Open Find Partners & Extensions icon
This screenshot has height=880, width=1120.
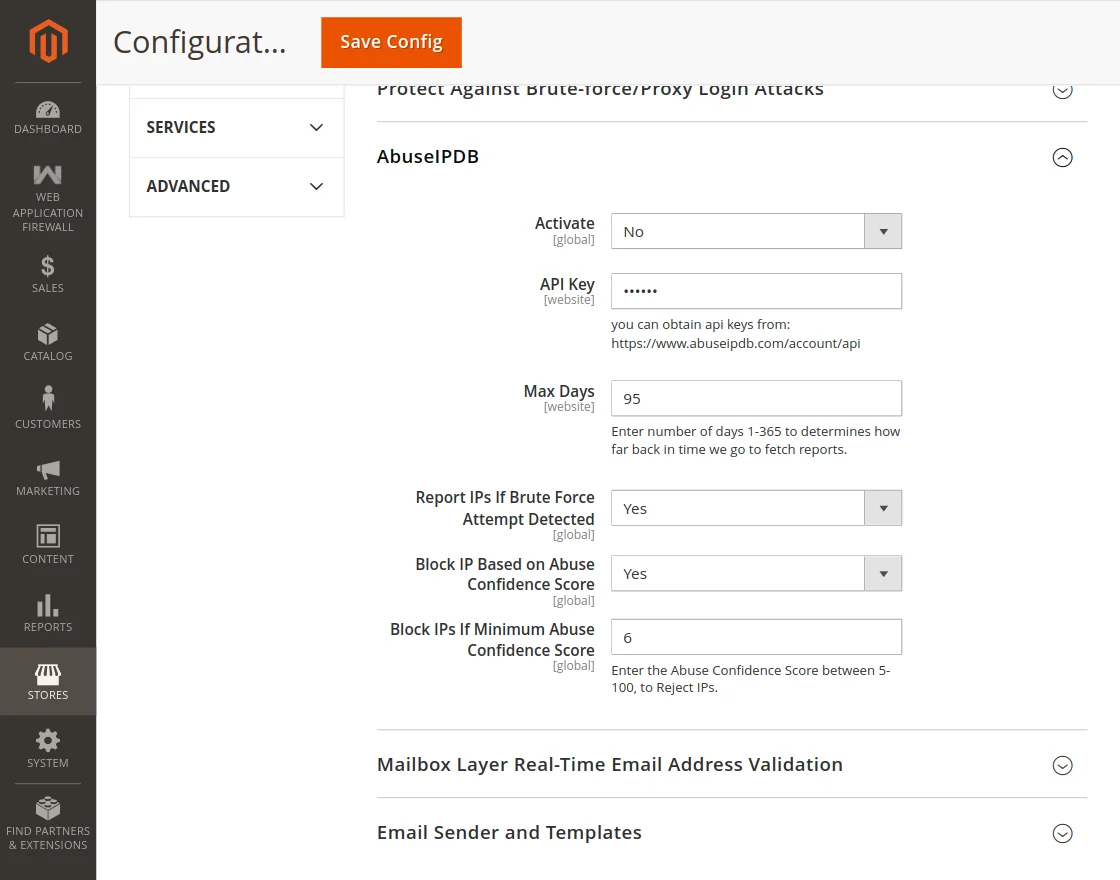coord(48,808)
